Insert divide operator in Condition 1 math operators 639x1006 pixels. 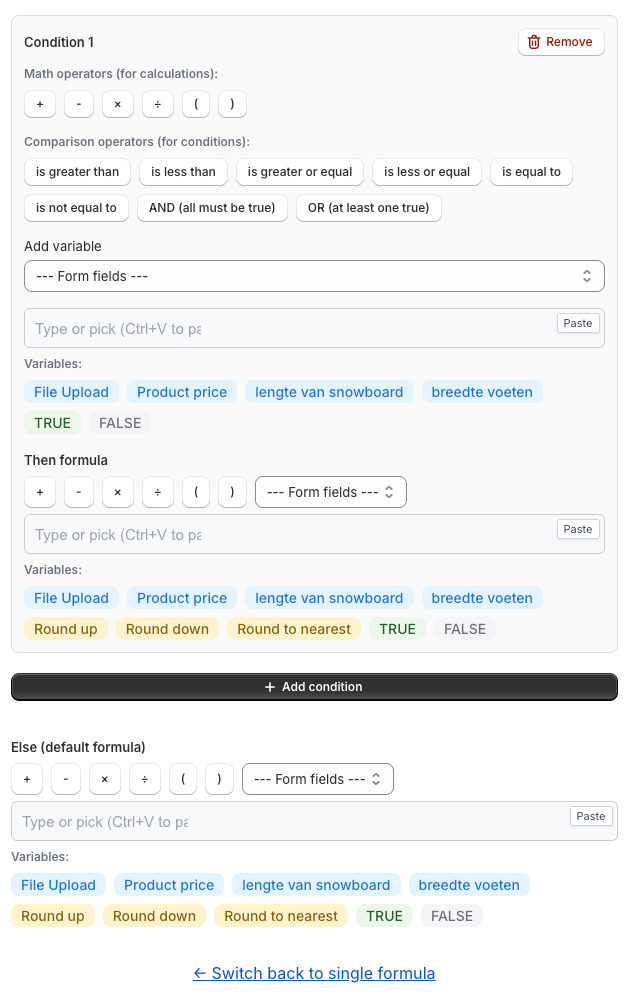point(156,104)
